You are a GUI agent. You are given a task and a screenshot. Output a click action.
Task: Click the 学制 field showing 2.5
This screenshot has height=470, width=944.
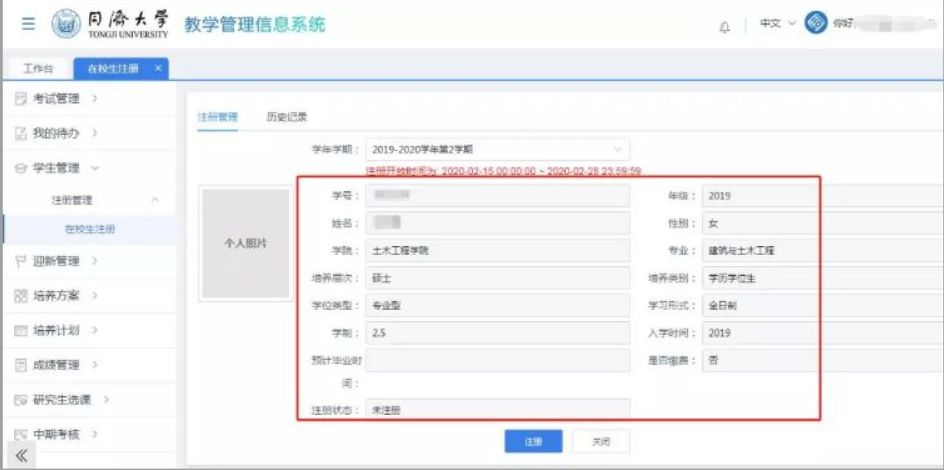click(x=497, y=333)
